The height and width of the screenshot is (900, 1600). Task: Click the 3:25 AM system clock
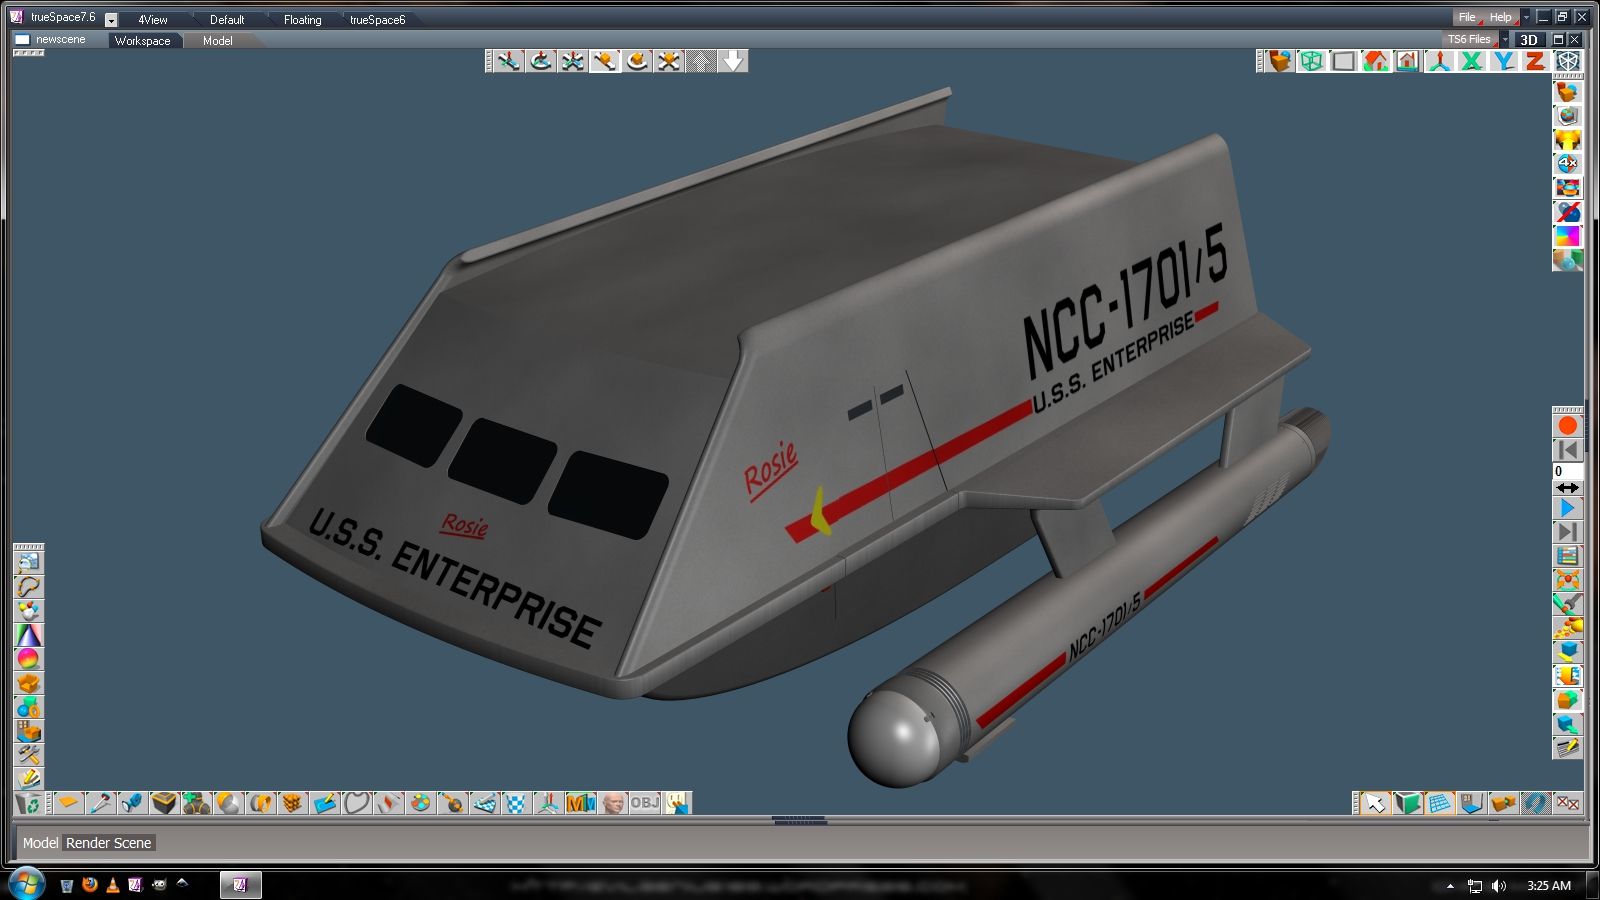pyautogui.click(x=1549, y=886)
